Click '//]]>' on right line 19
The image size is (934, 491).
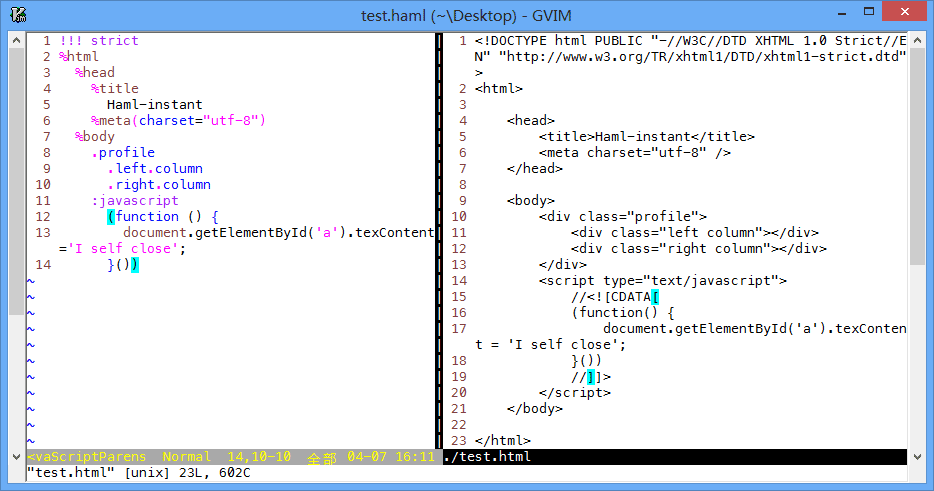(x=591, y=377)
